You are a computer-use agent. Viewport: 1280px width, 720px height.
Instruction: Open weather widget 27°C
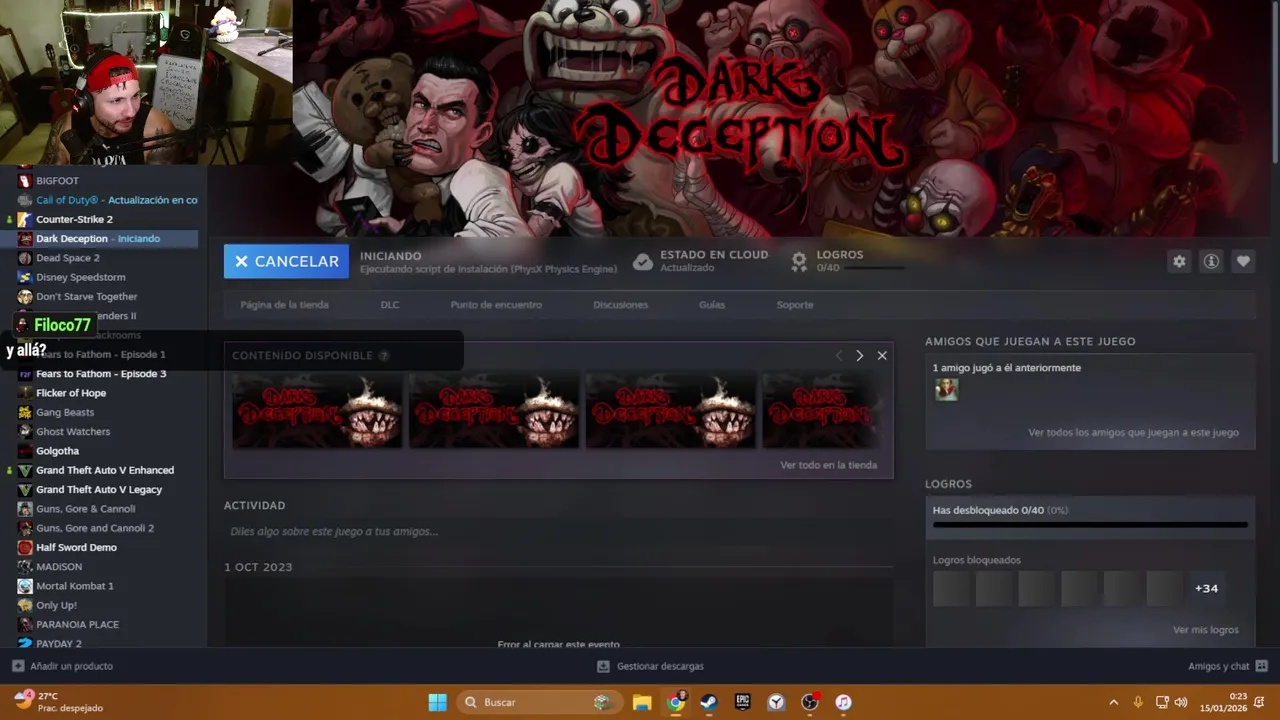click(60, 702)
